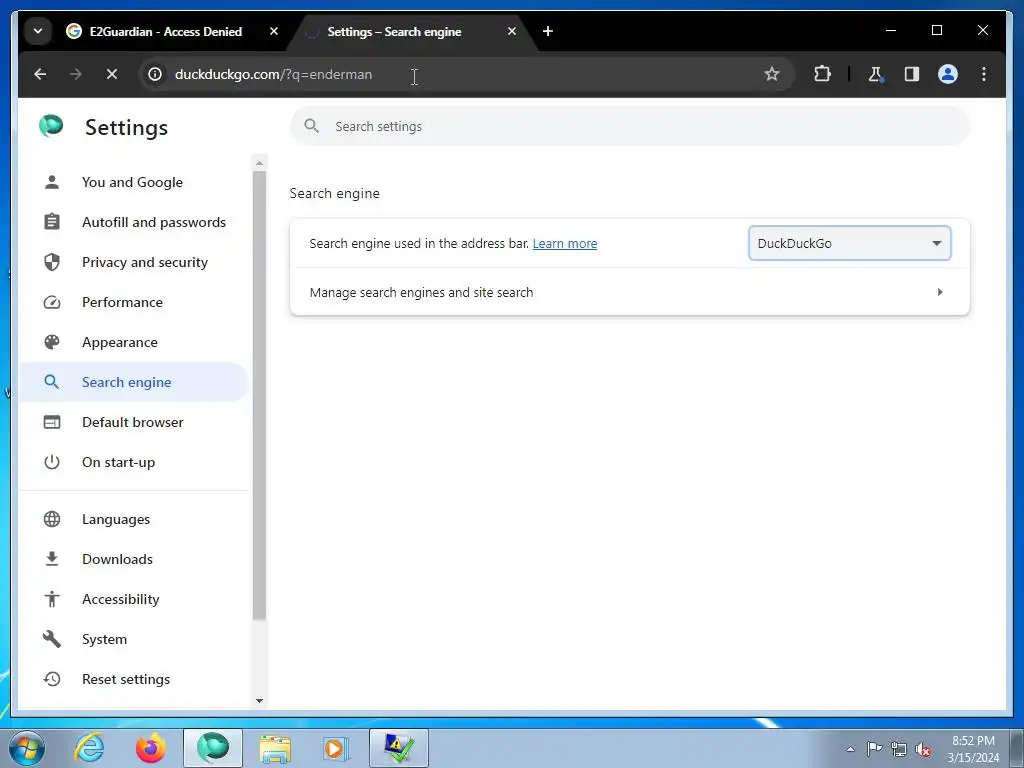Image resolution: width=1024 pixels, height=768 pixels.
Task: Open Windows Explorer folder in taskbar
Action: pos(275,748)
